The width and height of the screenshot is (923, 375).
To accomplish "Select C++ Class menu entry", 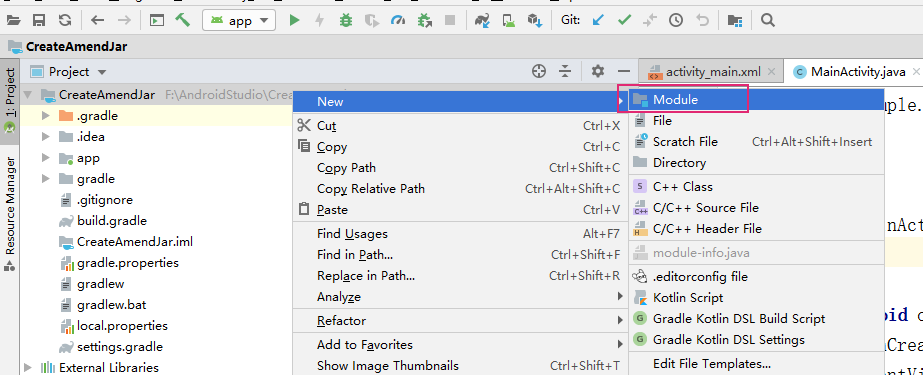I will click(x=756, y=187).
